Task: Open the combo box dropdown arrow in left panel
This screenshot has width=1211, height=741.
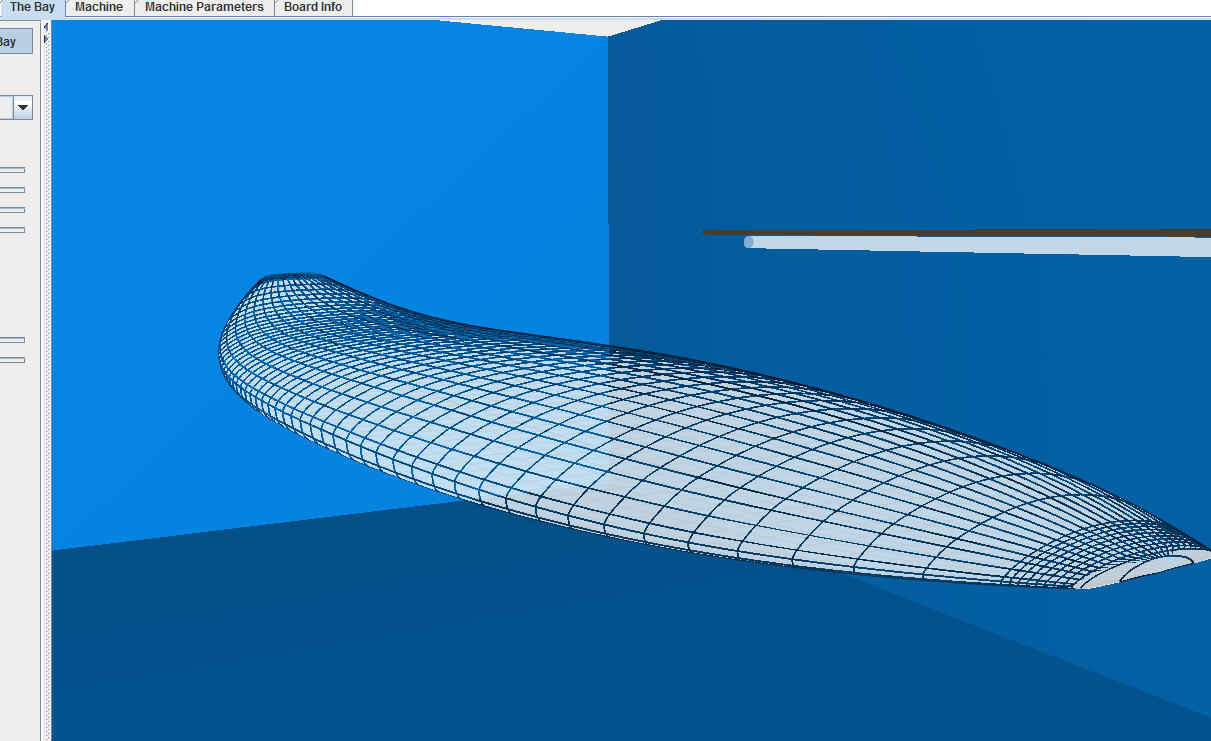Action: [23, 107]
